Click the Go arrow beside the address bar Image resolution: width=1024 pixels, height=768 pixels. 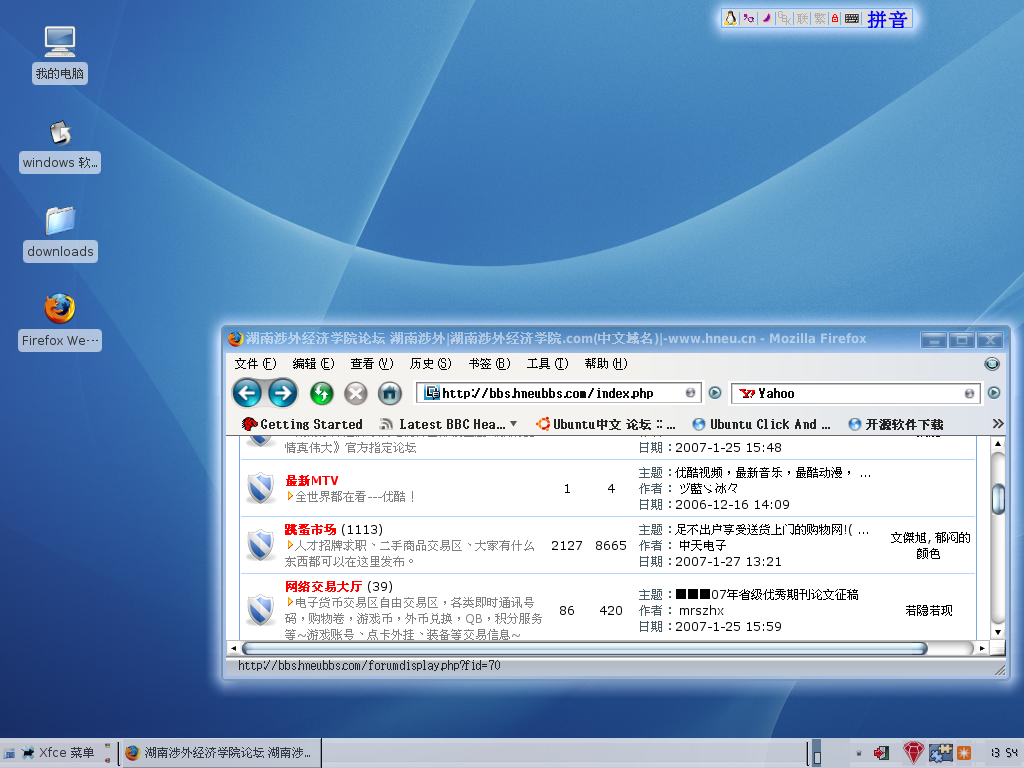[715, 393]
